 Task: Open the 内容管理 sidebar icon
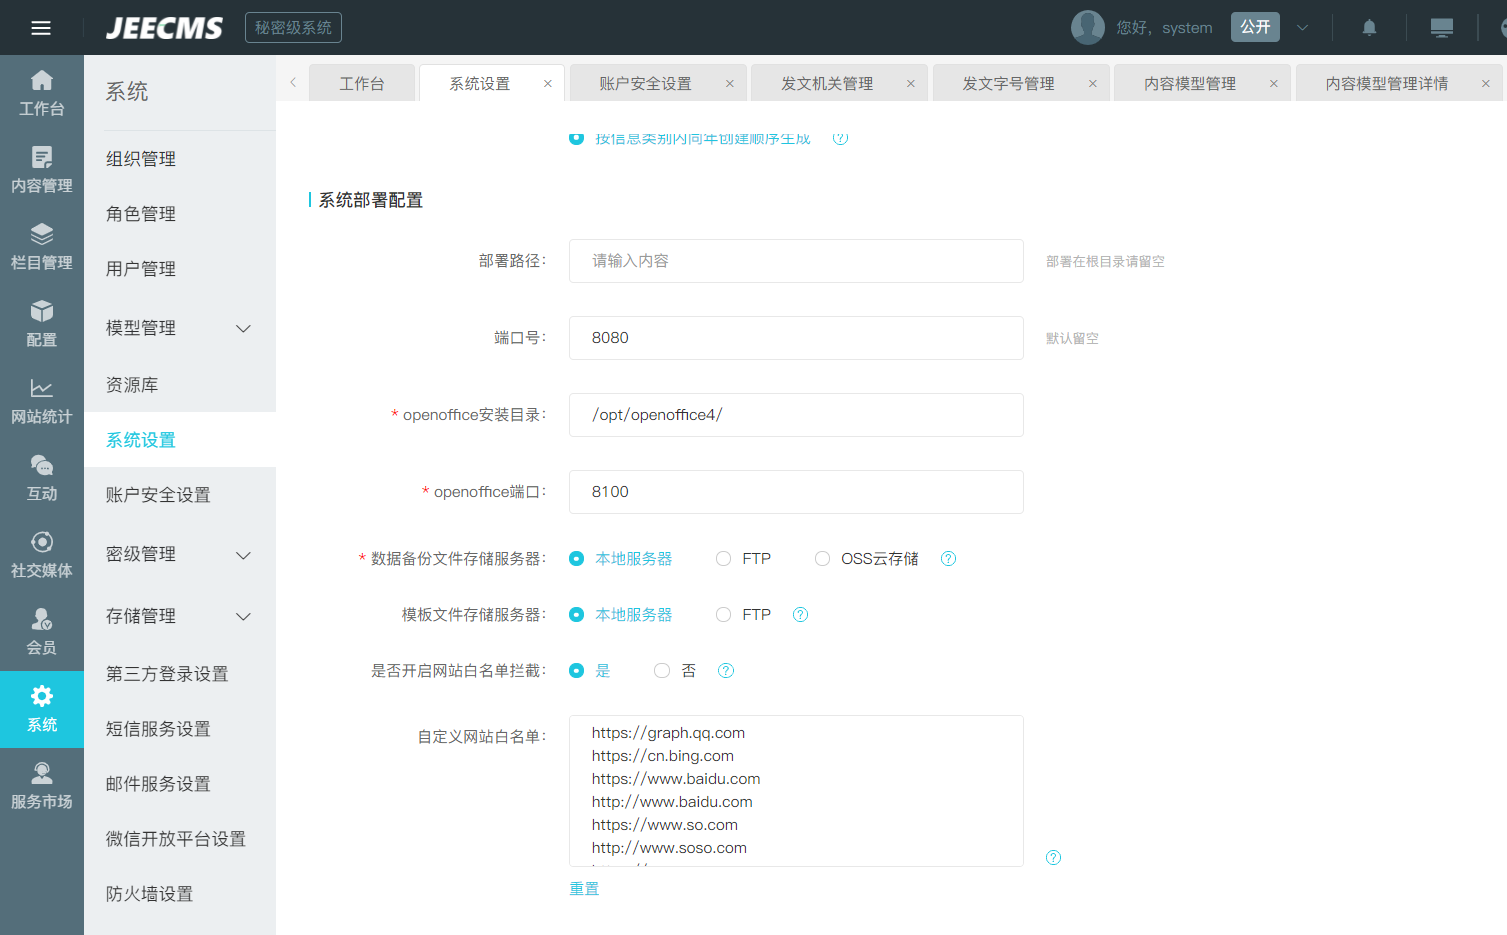point(42,170)
